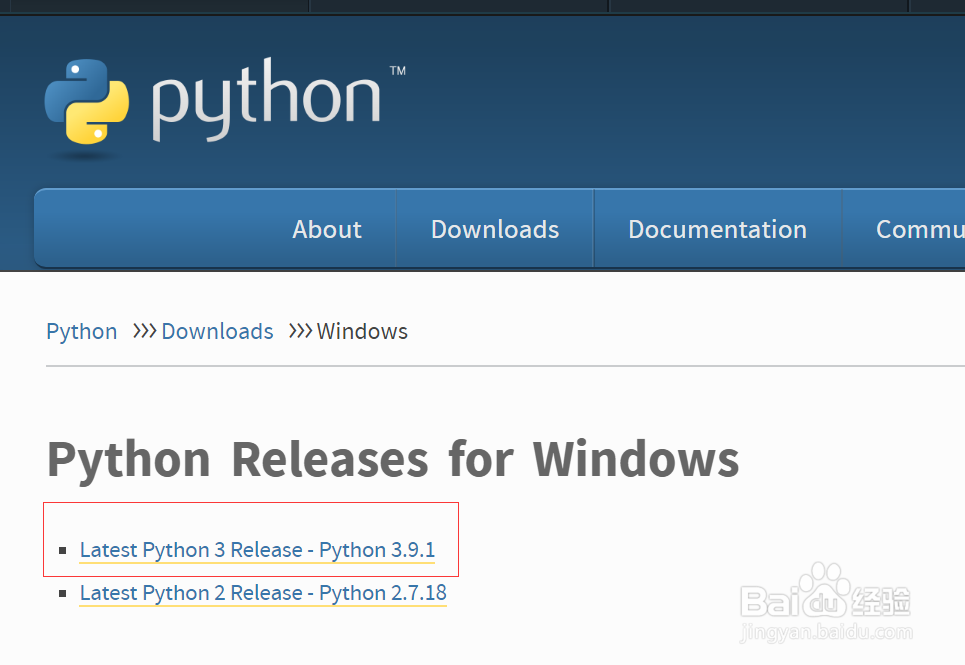The width and height of the screenshot is (965, 665).
Task: Click inside the red highlighted box
Action: pyautogui.click(x=250, y=539)
